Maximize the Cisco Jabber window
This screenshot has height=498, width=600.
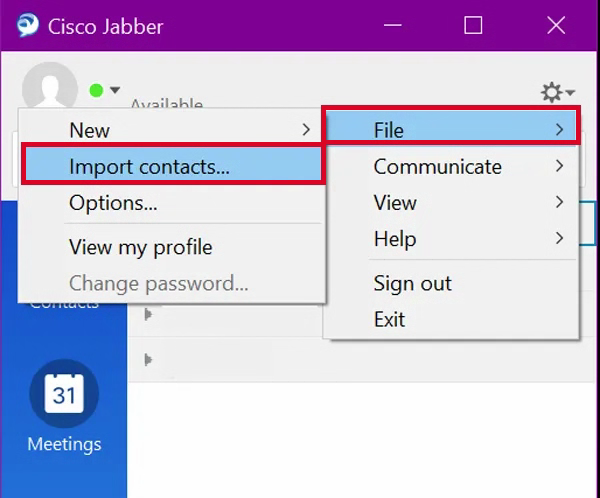pyautogui.click(x=473, y=26)
